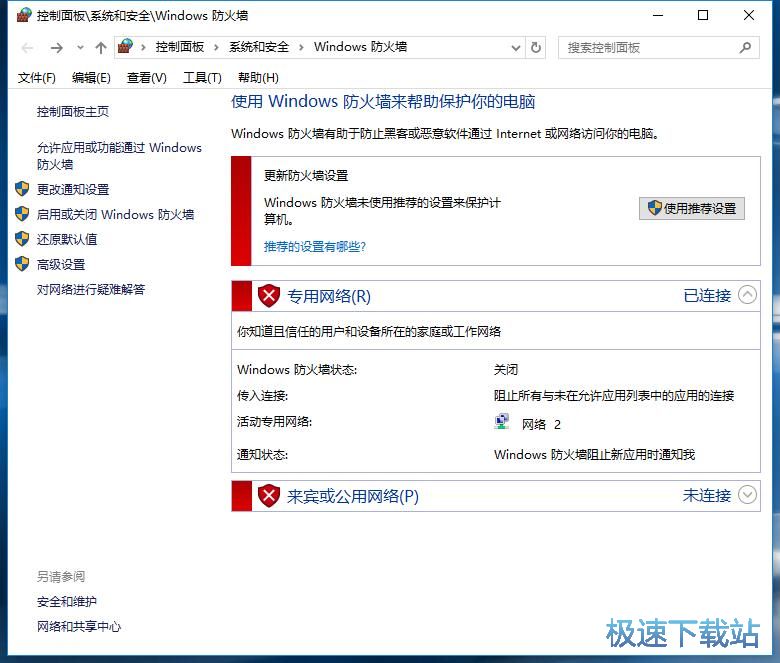Screen dimensions: 780x663
Task: Click 网络 2 network name text
Action: tap(541, 424)
